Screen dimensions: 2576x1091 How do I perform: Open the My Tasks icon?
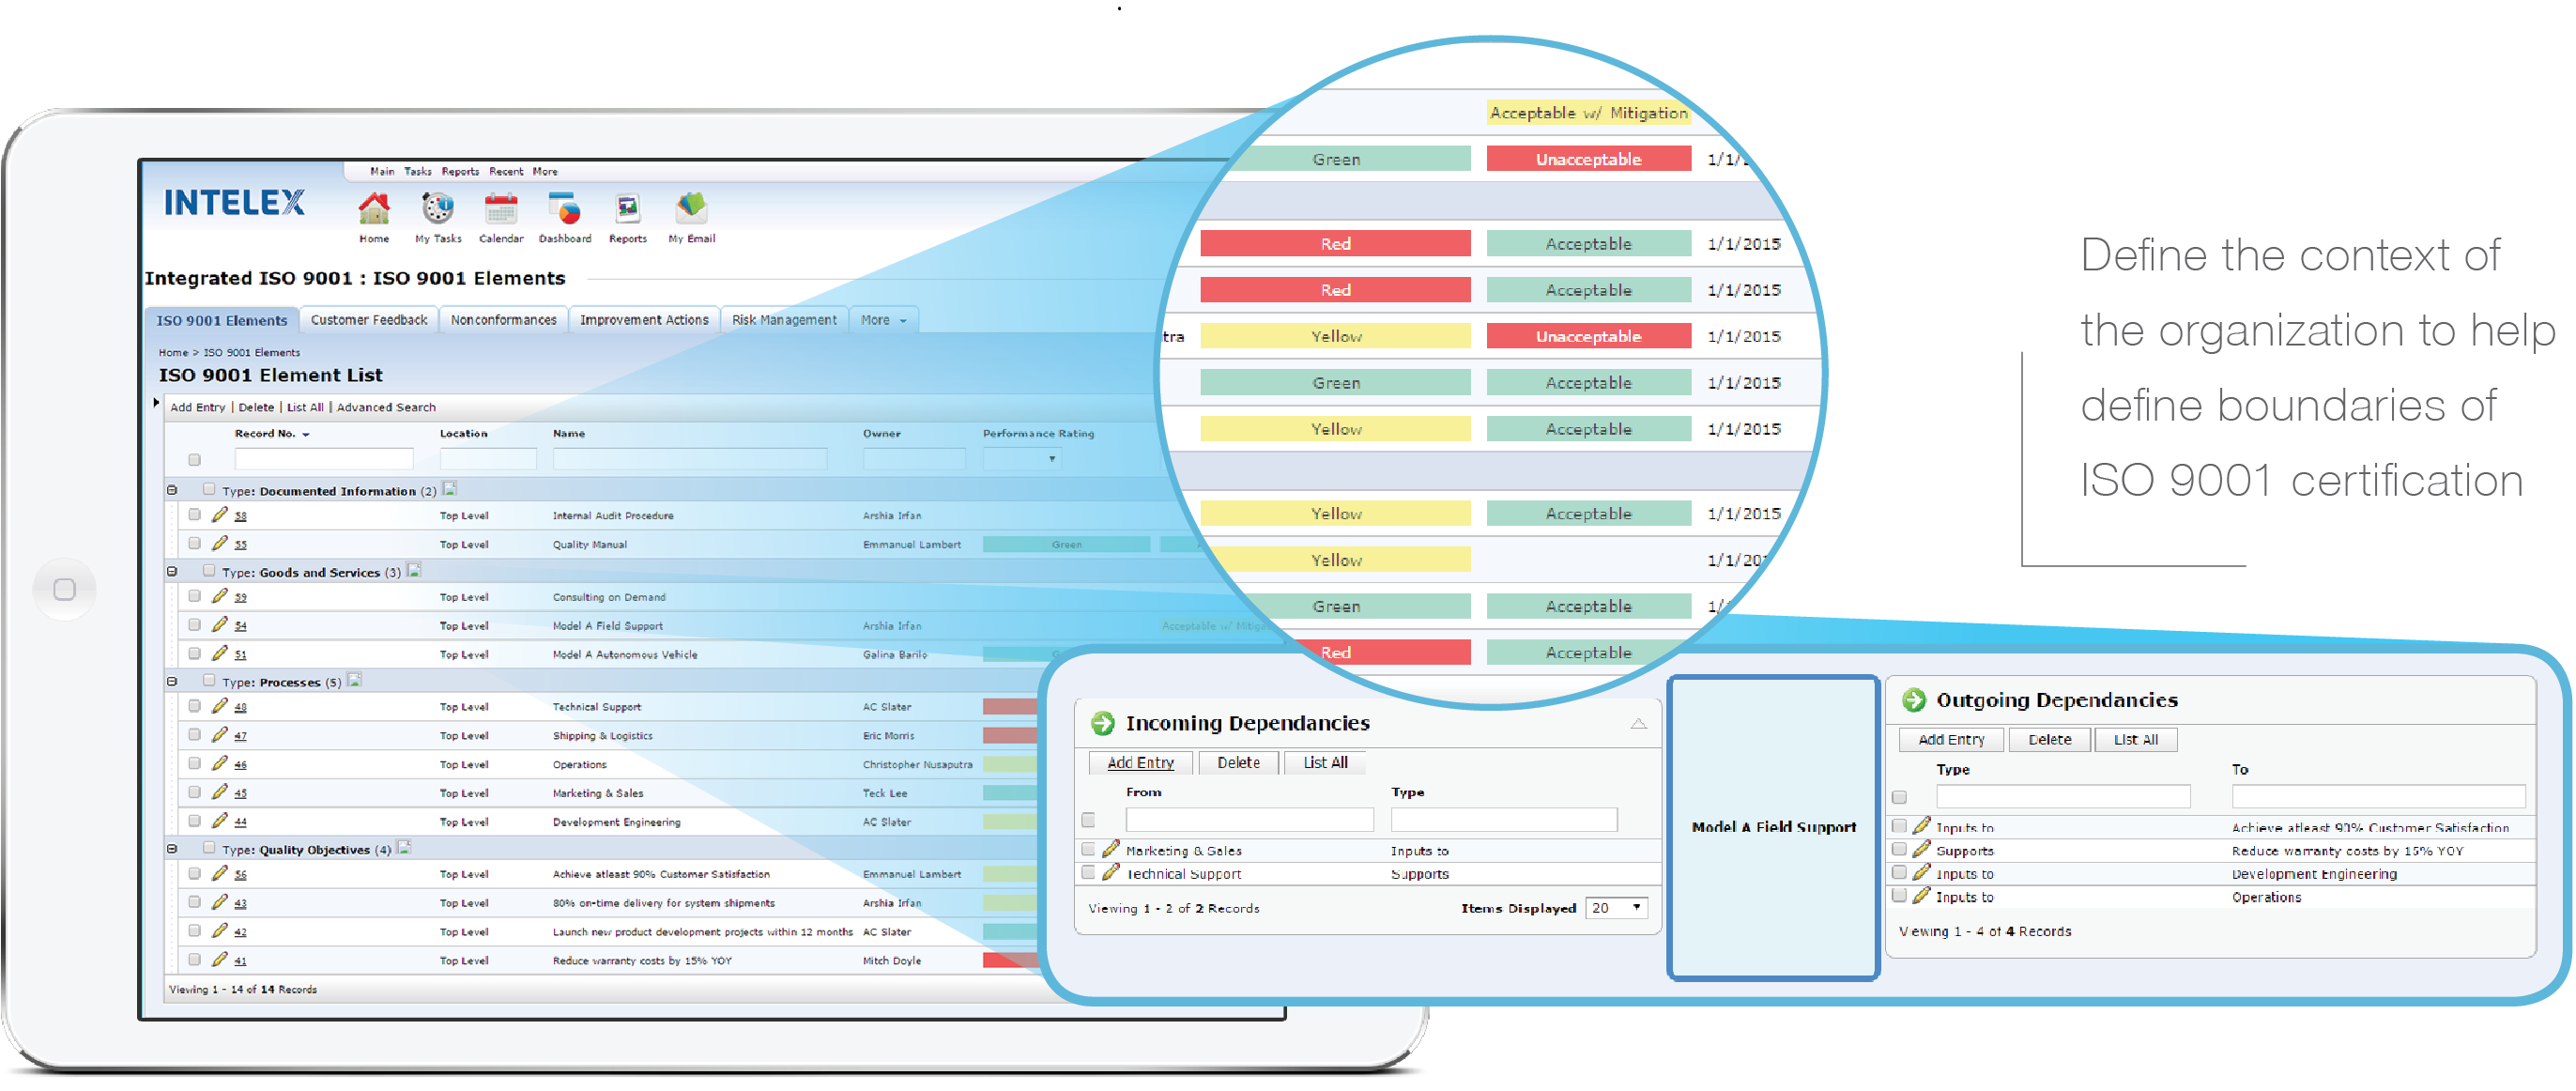tap(438, 210)
